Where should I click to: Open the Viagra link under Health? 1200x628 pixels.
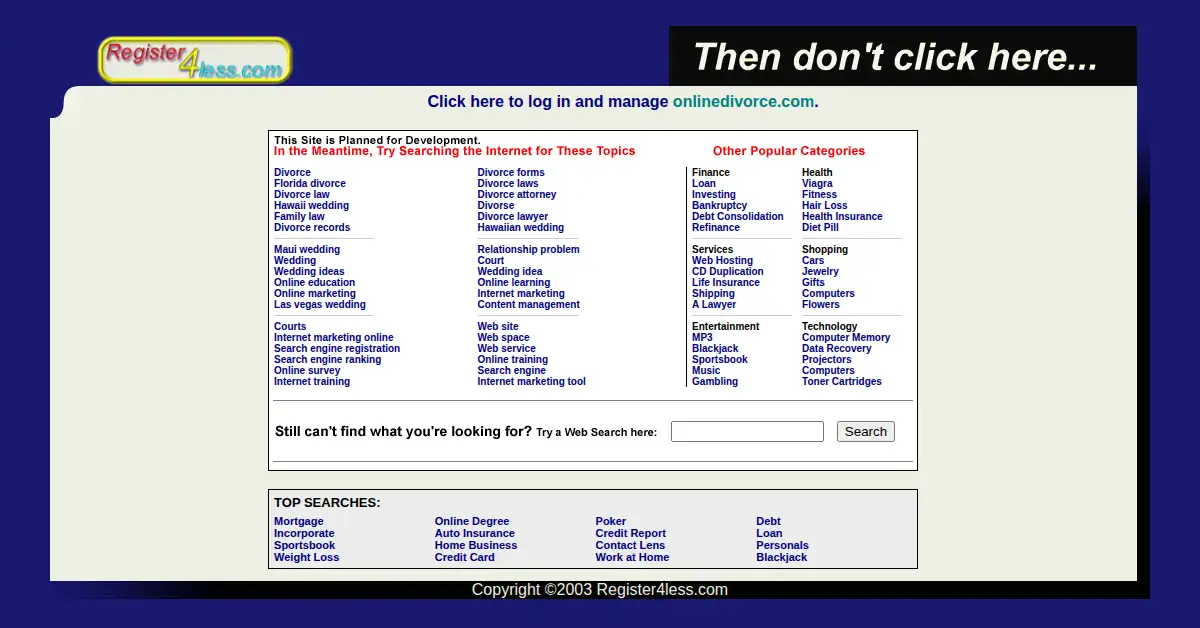(817, 184)
